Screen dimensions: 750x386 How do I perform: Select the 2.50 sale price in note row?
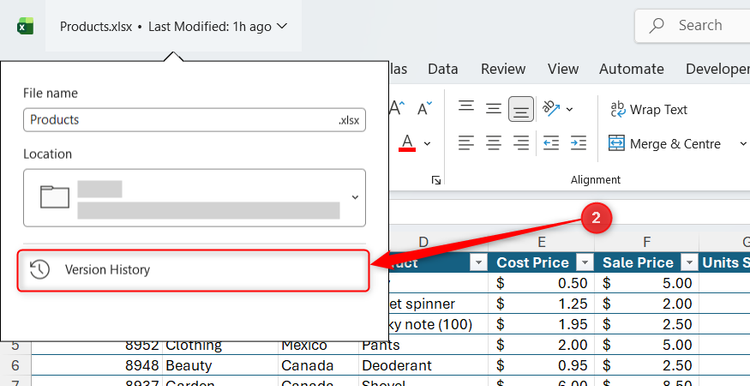pyautogui.click(x=647, y=324)
